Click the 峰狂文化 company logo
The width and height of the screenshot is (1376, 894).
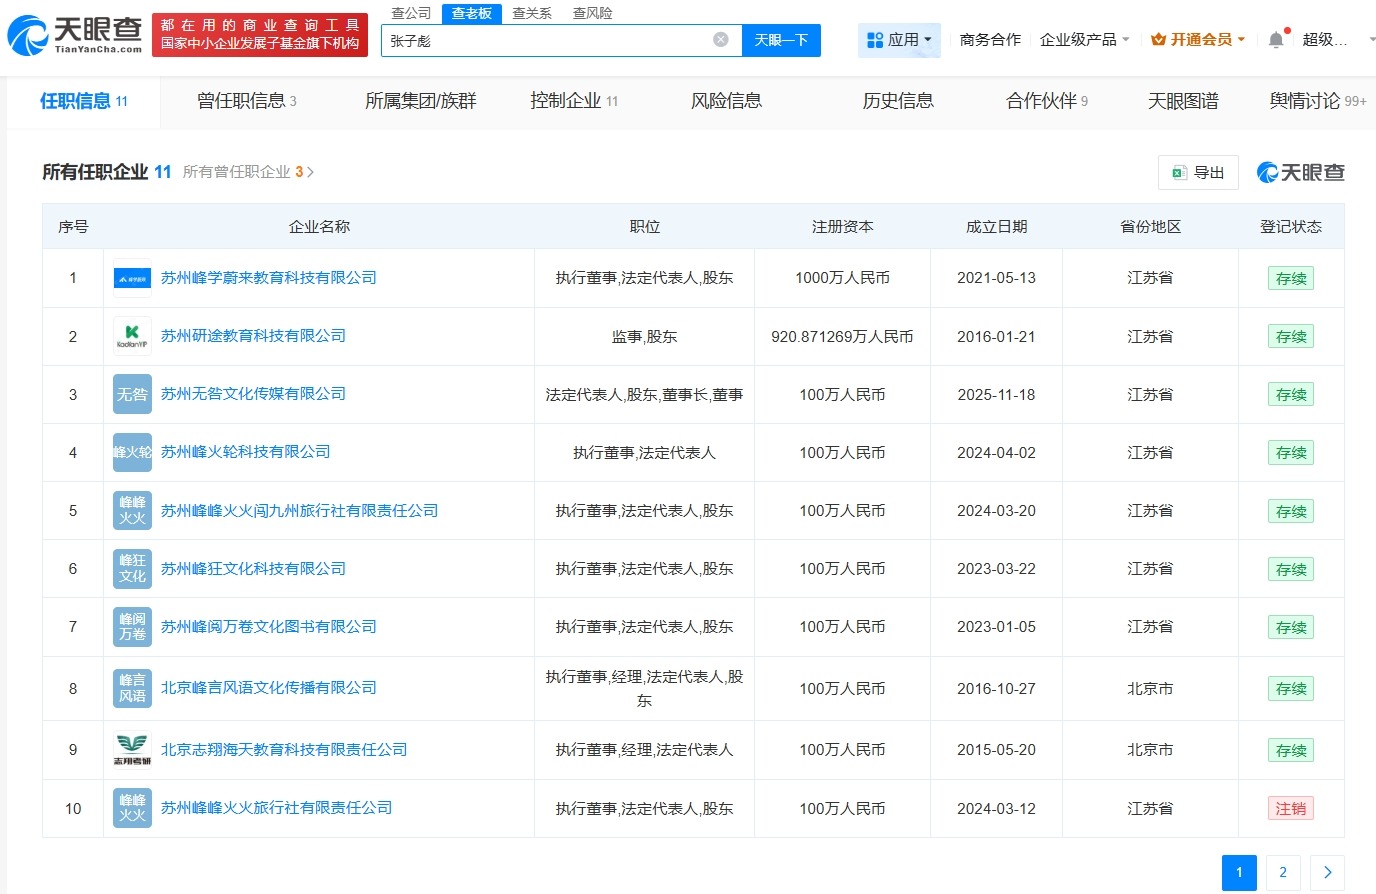[131, 568]
